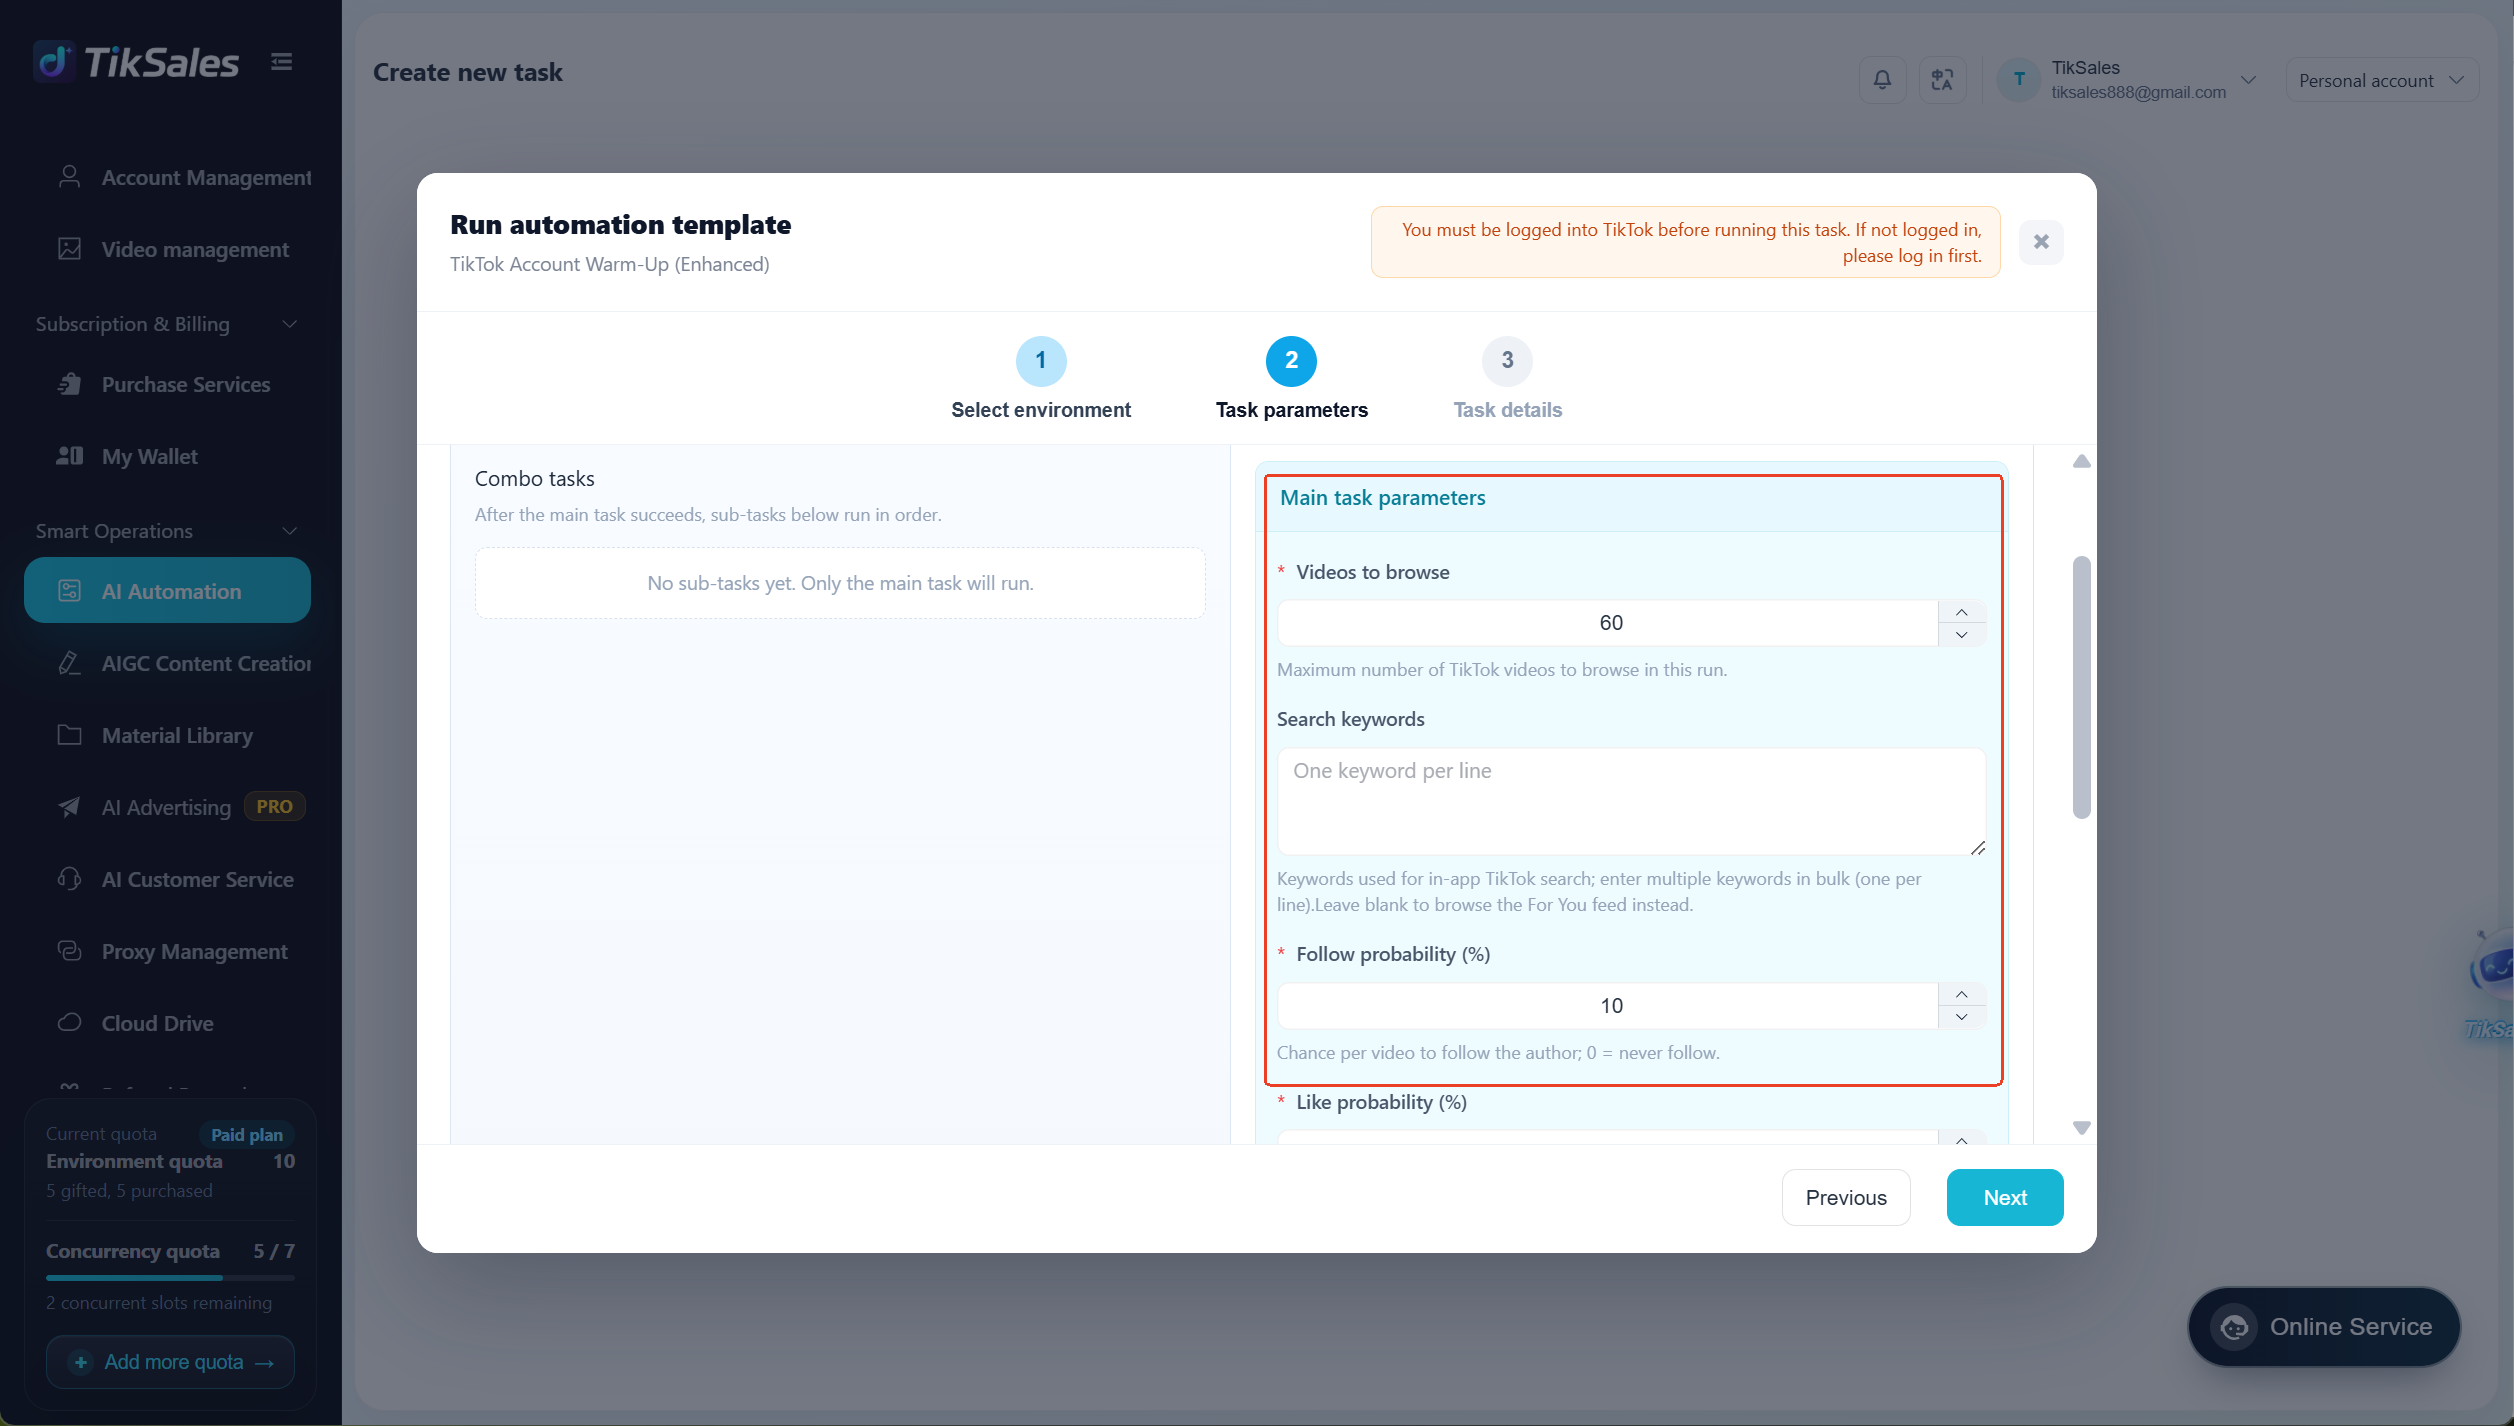The height and width of the screenshot is (1426, 2514).
Task: Click the Previous button
Action: click(1846, 1197)
